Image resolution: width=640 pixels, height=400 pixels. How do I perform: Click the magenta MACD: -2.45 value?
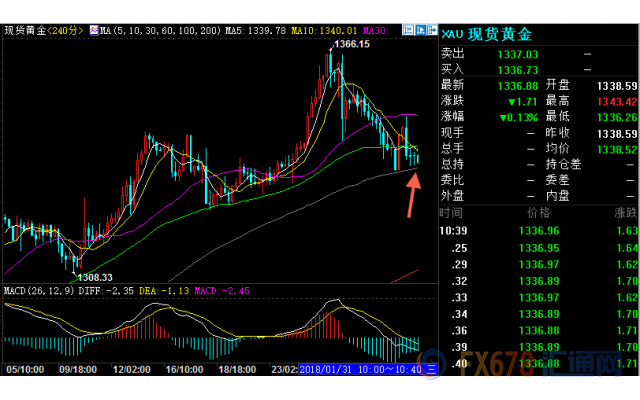(x=222, y=291)
